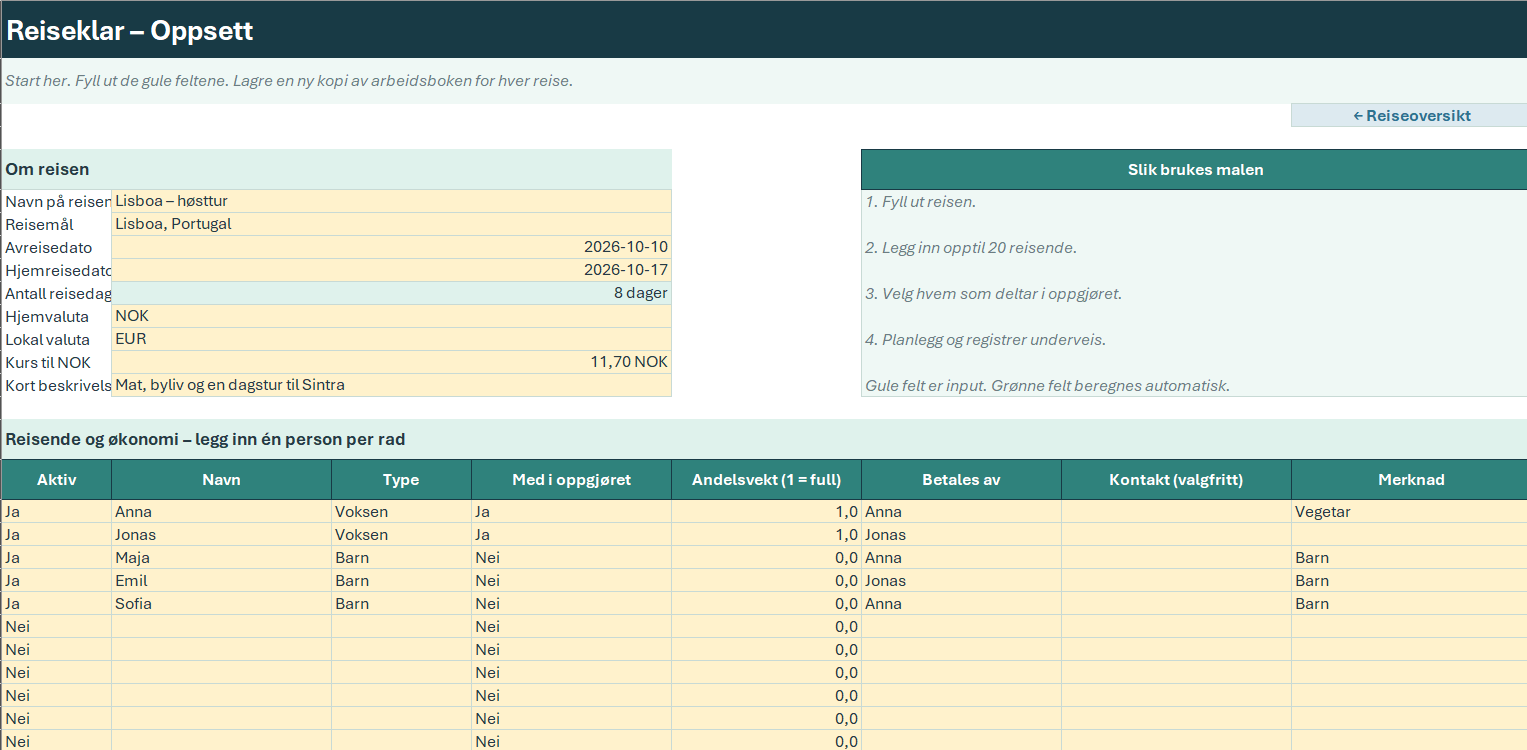Select Emil's Betales av cell showing Jonas
The image size is (1527, 750).
coord(961,581)
